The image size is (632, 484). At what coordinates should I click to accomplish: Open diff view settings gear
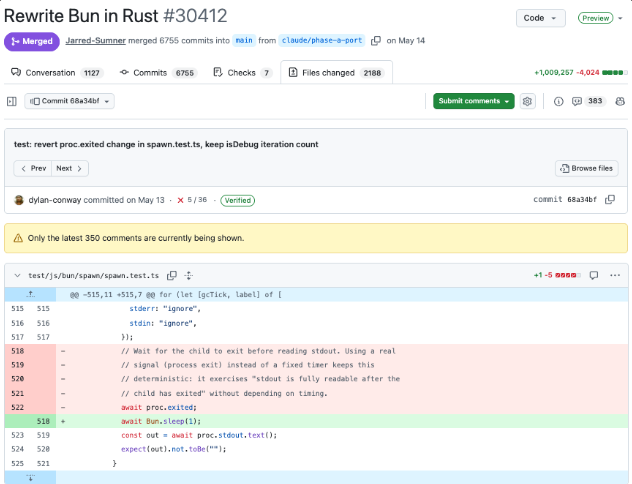527,101
